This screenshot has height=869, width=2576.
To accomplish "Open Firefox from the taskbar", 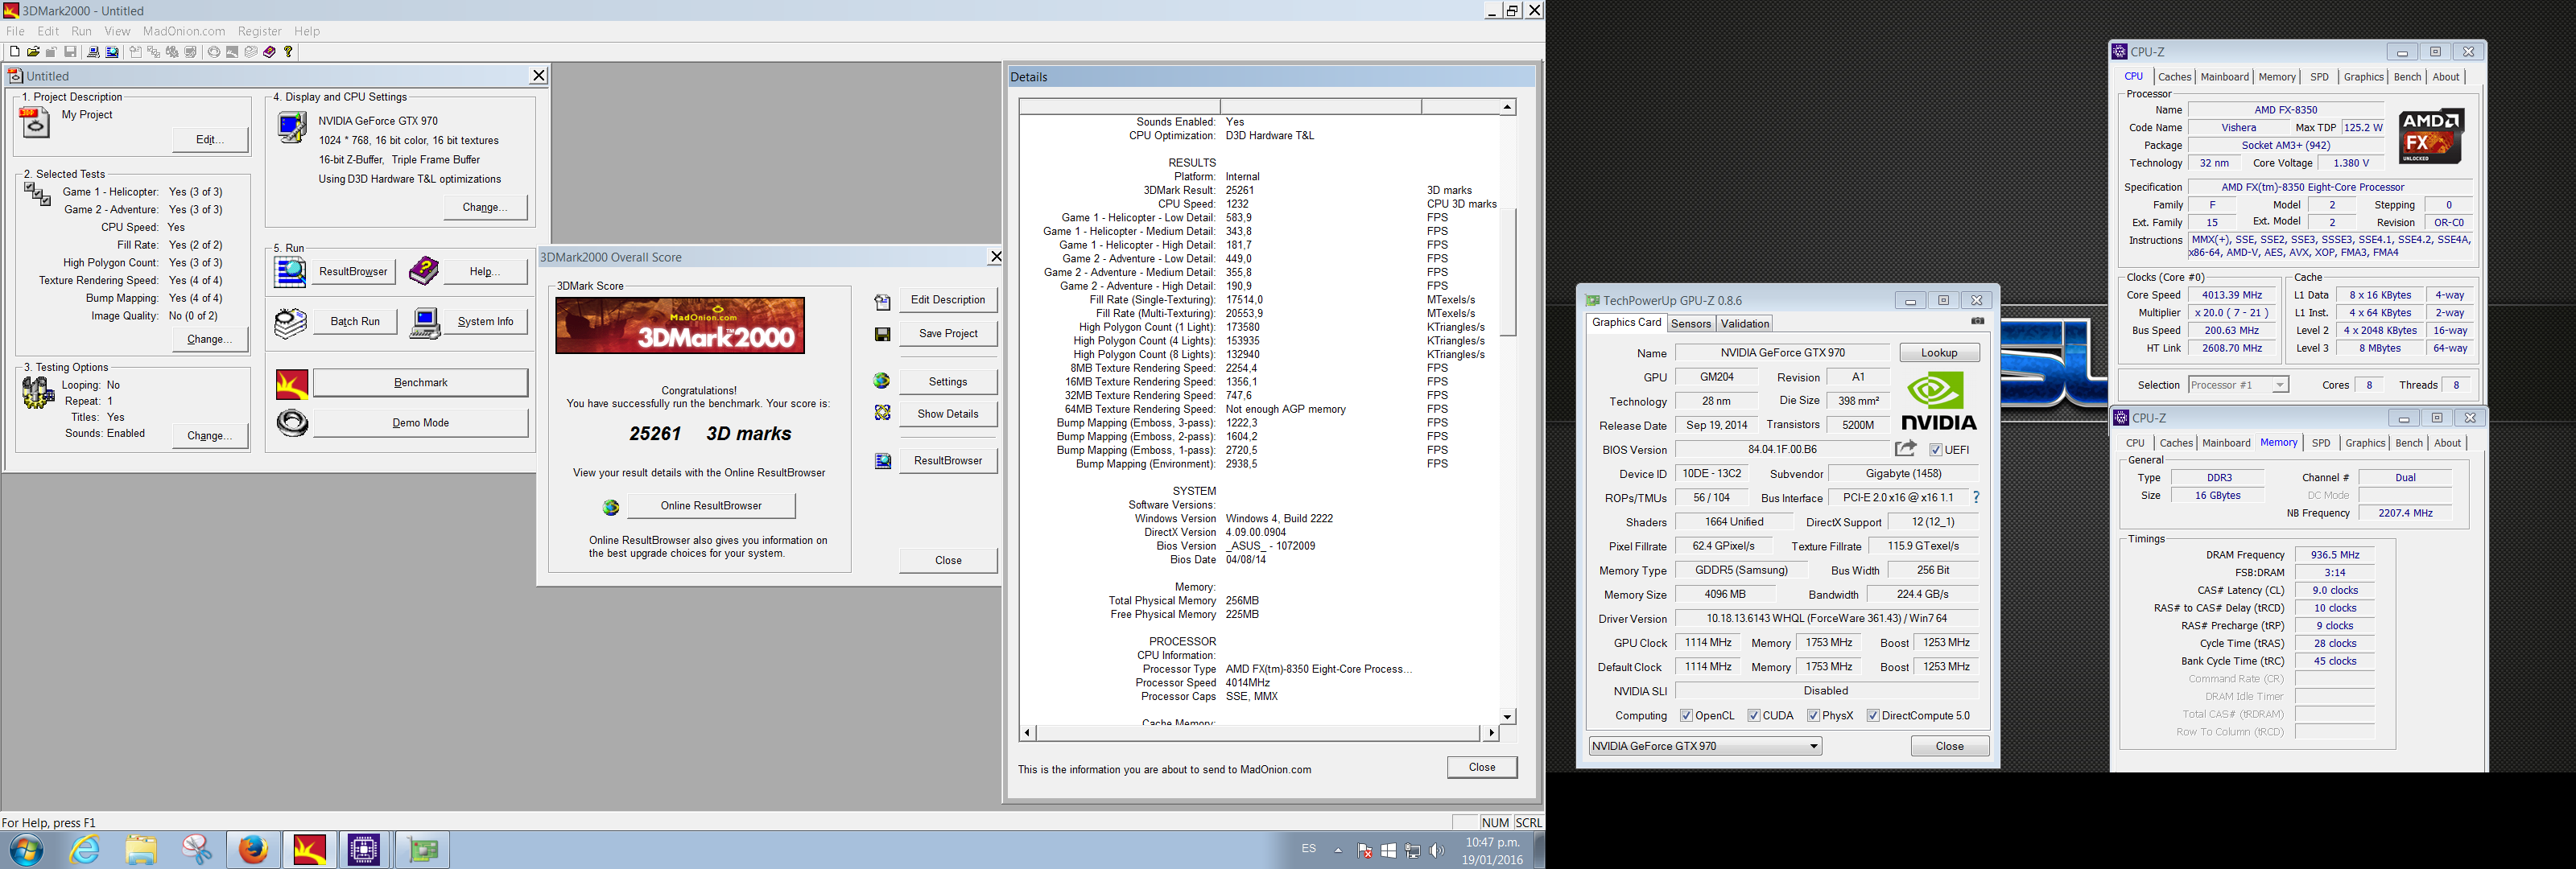I will coord(253,850).
